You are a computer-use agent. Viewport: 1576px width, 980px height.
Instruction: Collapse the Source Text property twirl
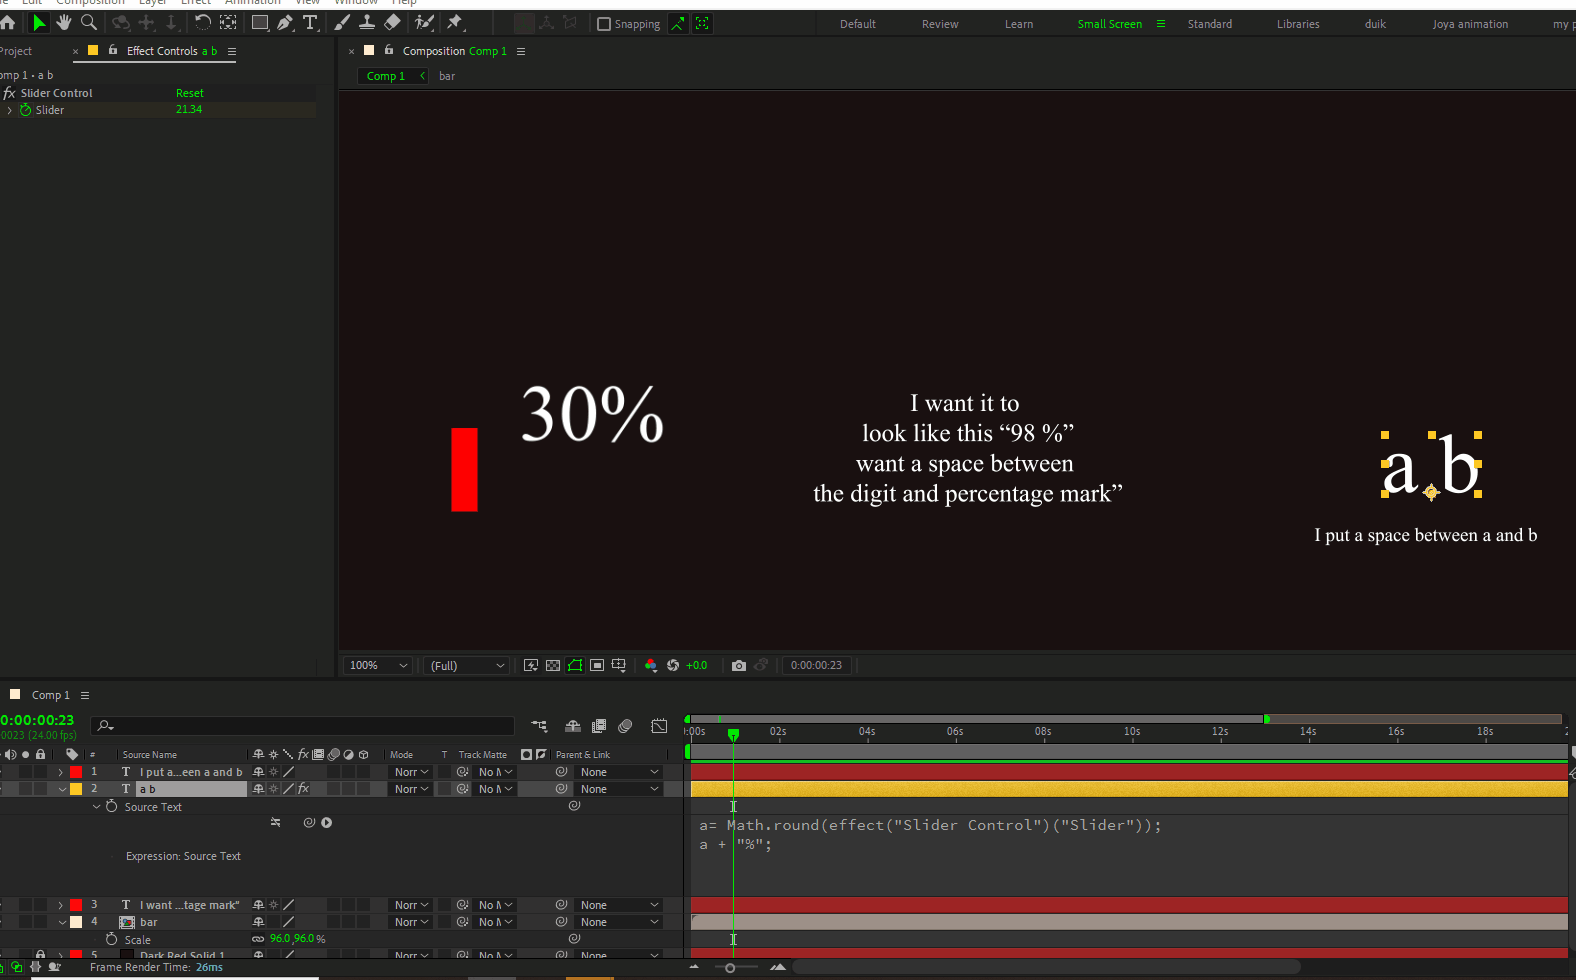pos(97,806)
